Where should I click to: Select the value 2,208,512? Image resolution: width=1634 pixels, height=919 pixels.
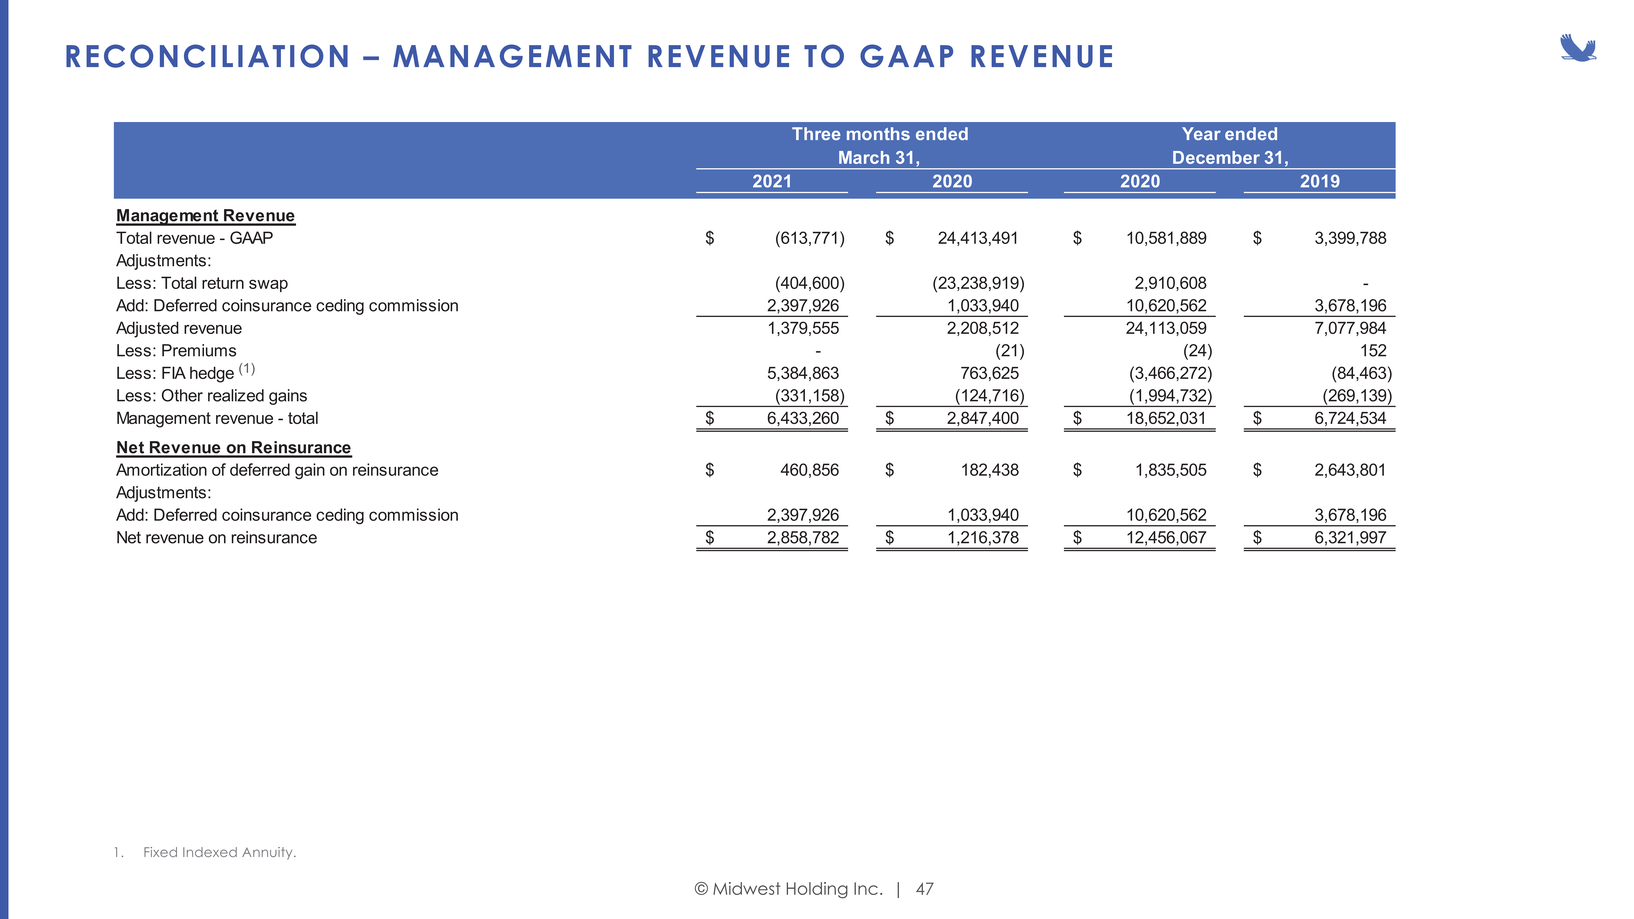(983, 328)
